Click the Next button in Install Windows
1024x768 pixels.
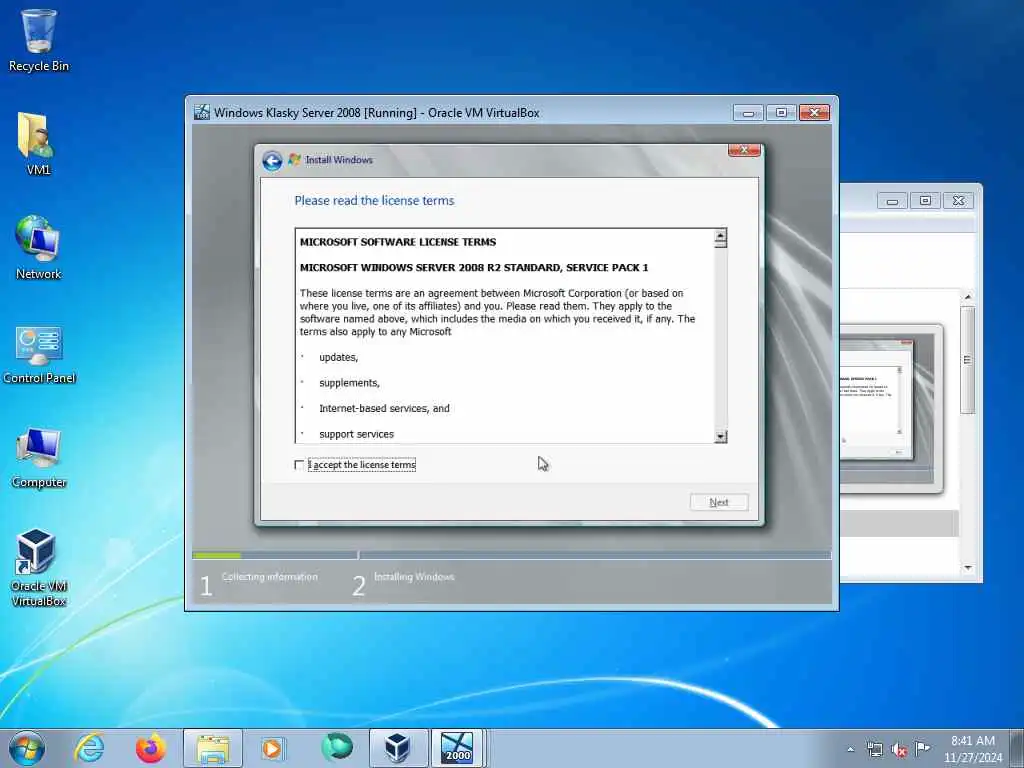[718, 502]
